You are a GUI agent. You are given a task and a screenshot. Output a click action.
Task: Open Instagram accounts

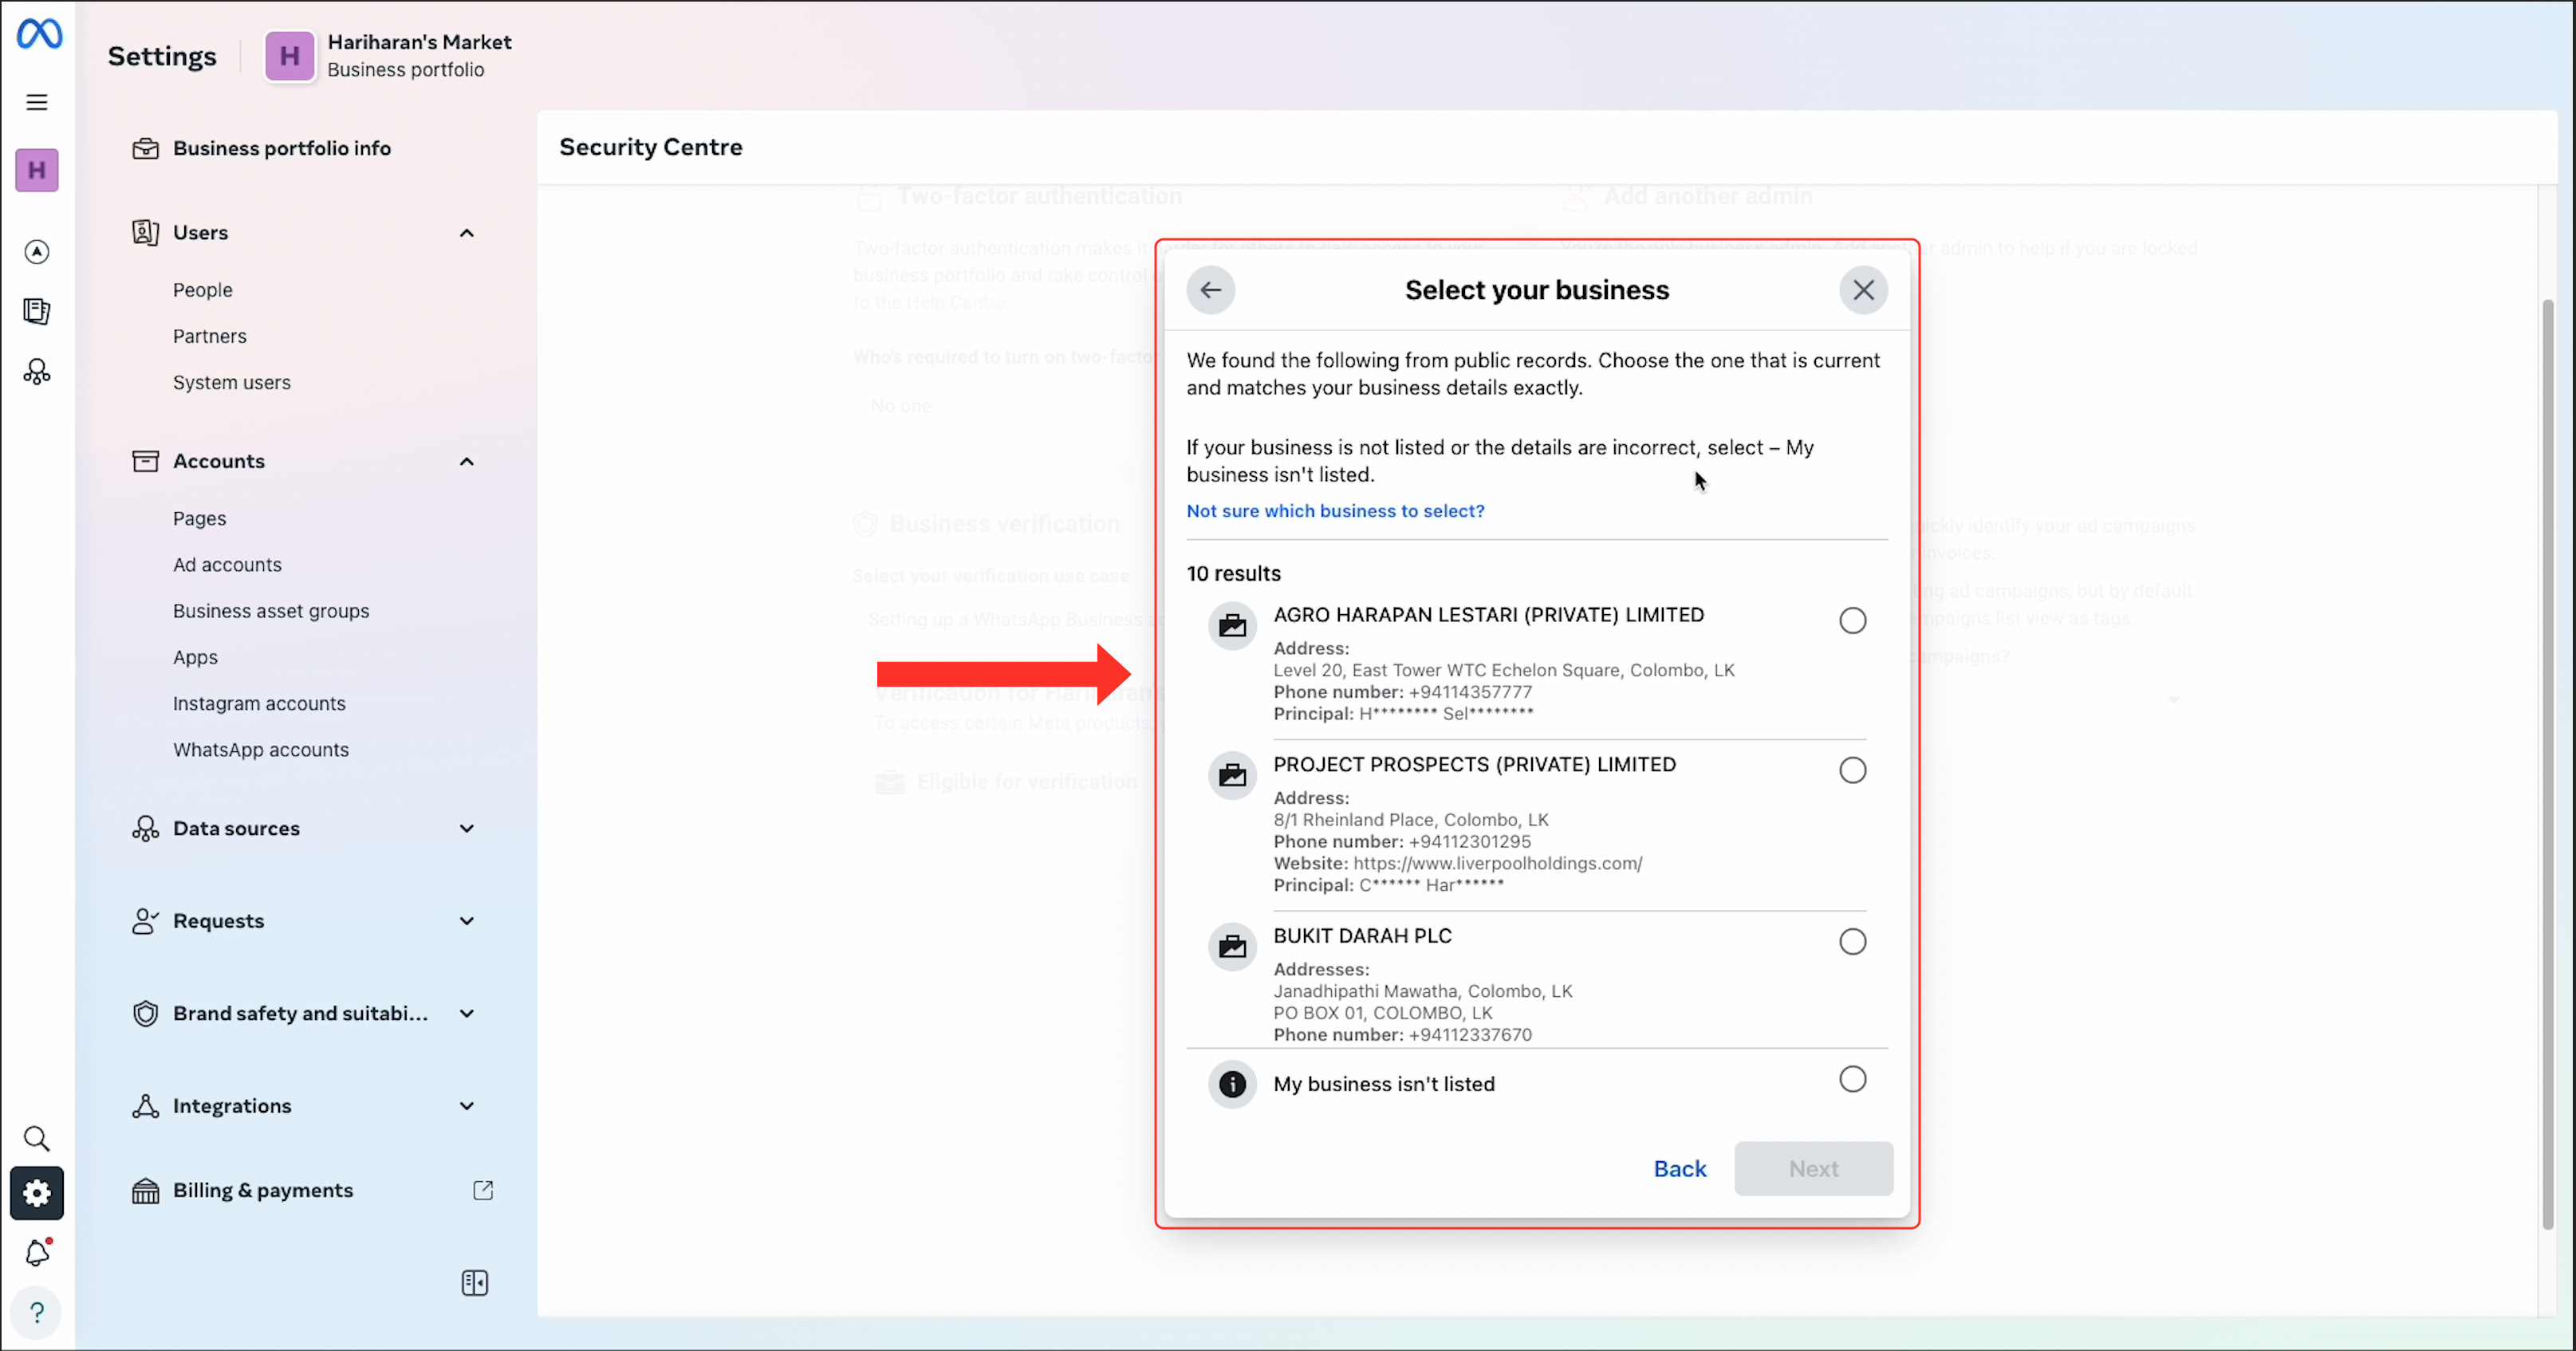(259, 704)
